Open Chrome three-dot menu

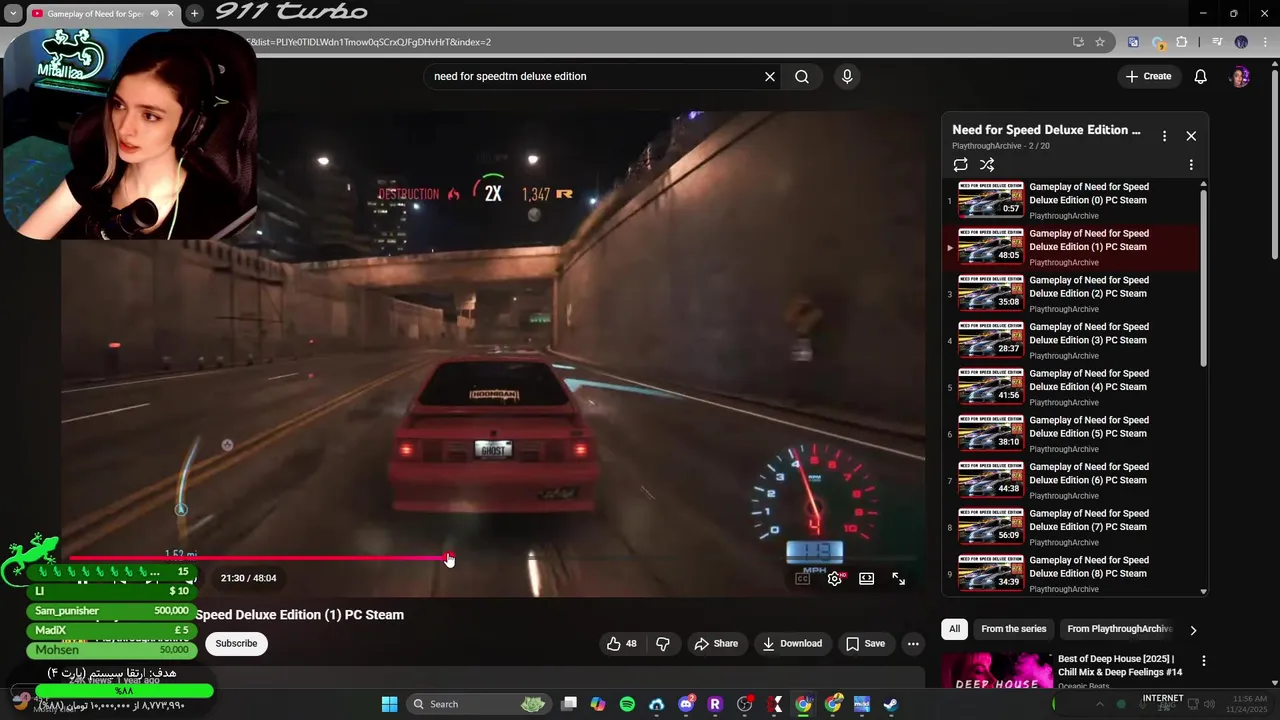click(x=1263, y=42)
